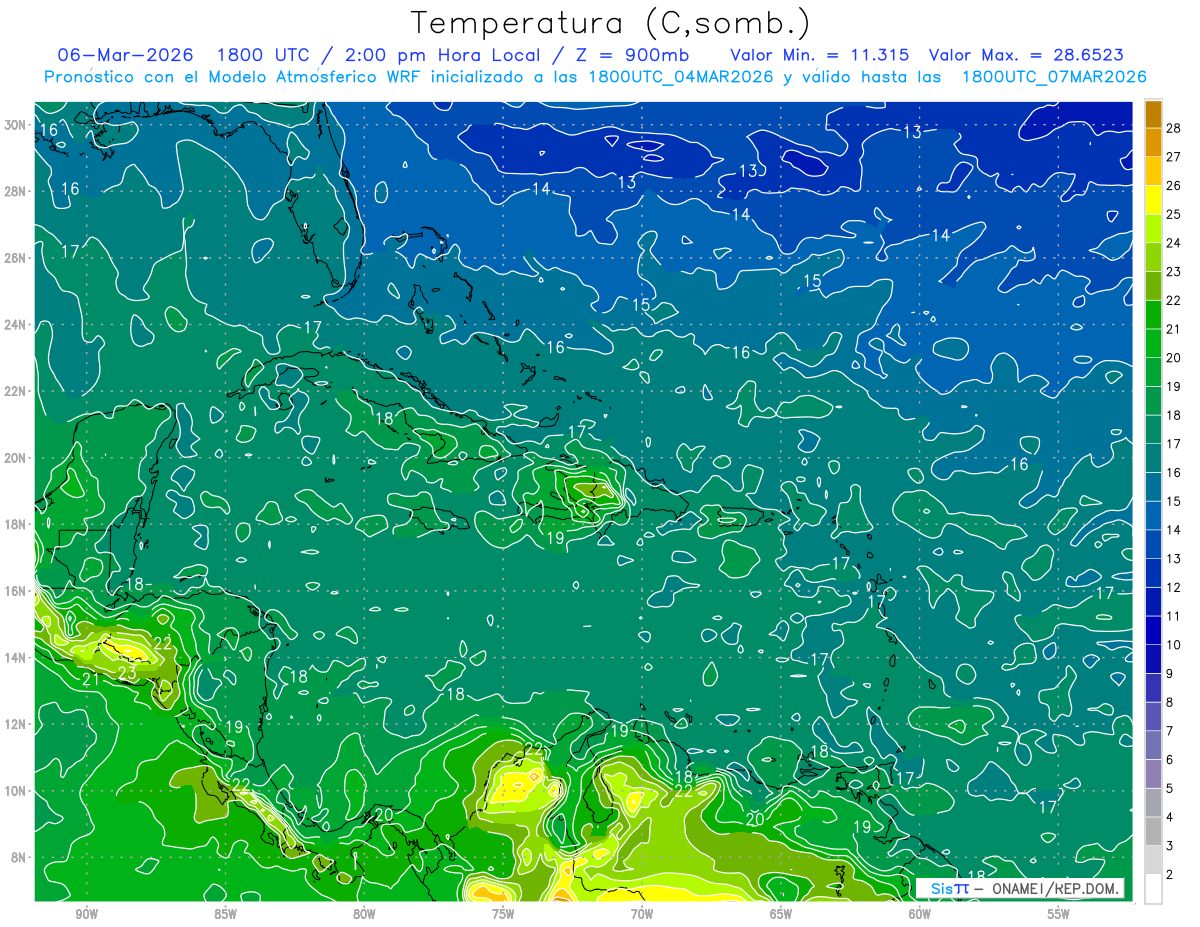This screenshot has height=927, width=1200.
Task: Click the "55W" longitude axis label
Action: coord(1059,915)
